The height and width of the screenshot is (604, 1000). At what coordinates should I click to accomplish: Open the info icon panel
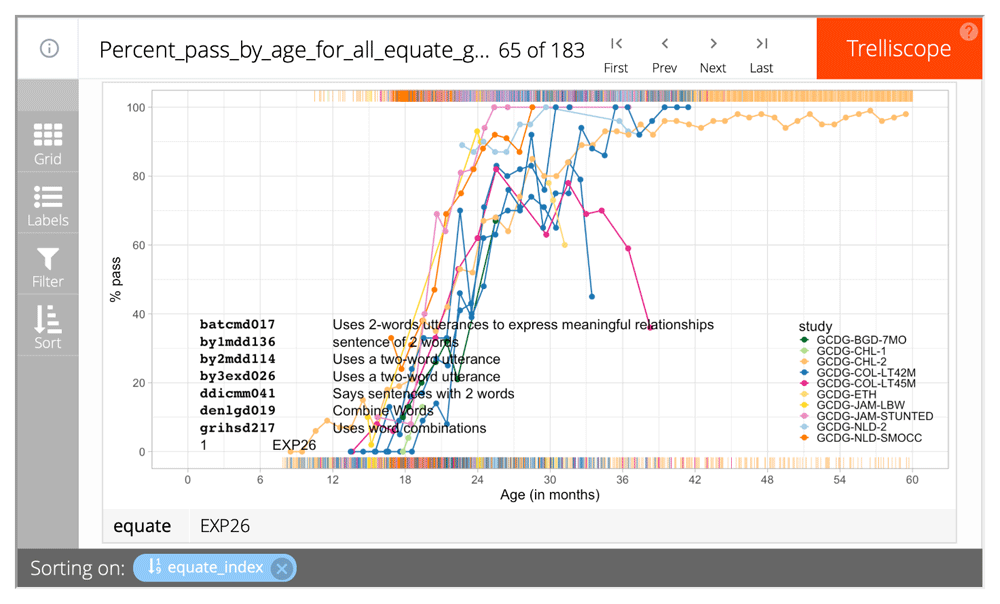(x=49, y=49)
